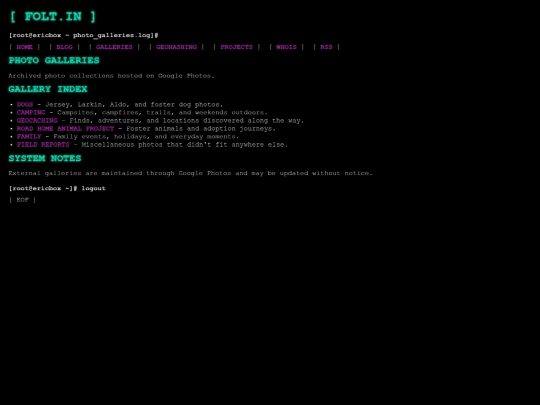Click the logout prompt line
540x405 pixels.
[57, 188]
